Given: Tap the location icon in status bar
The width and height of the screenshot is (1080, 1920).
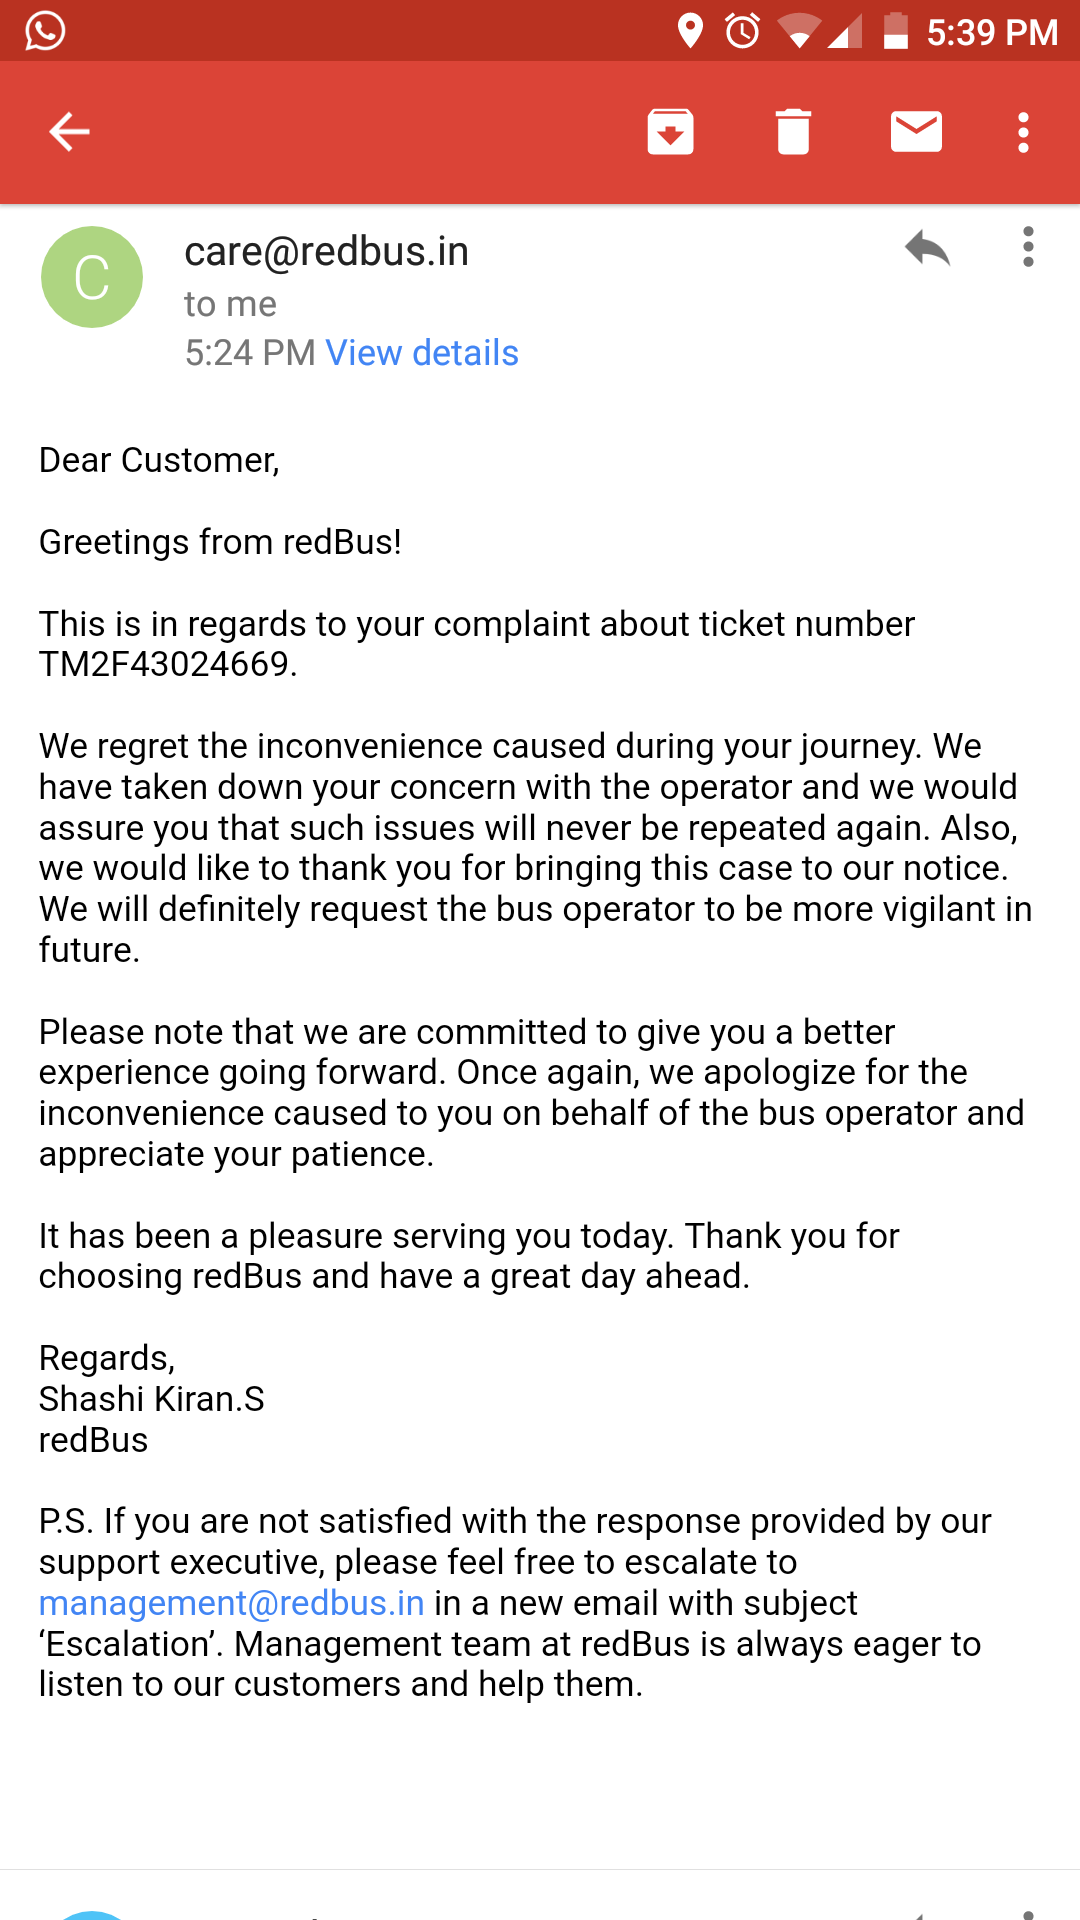Looking at the screenshot, I should coord(690,31).
